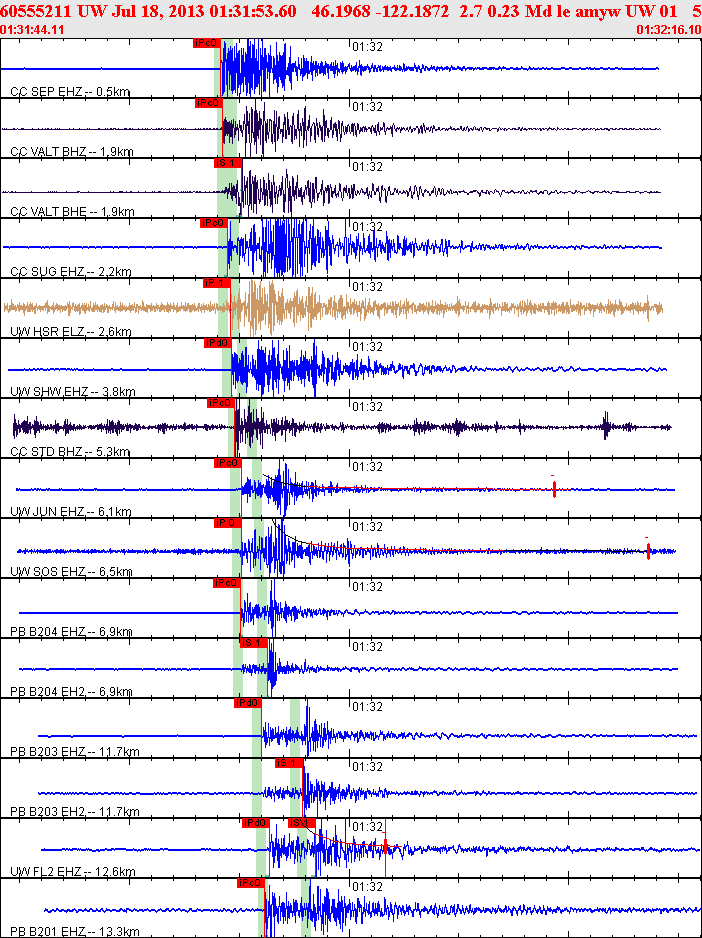Select station label CC STD BHZ -- 5.3km
Screen dimensions: 702x938
pyautogui.click(x=70, y=452)
